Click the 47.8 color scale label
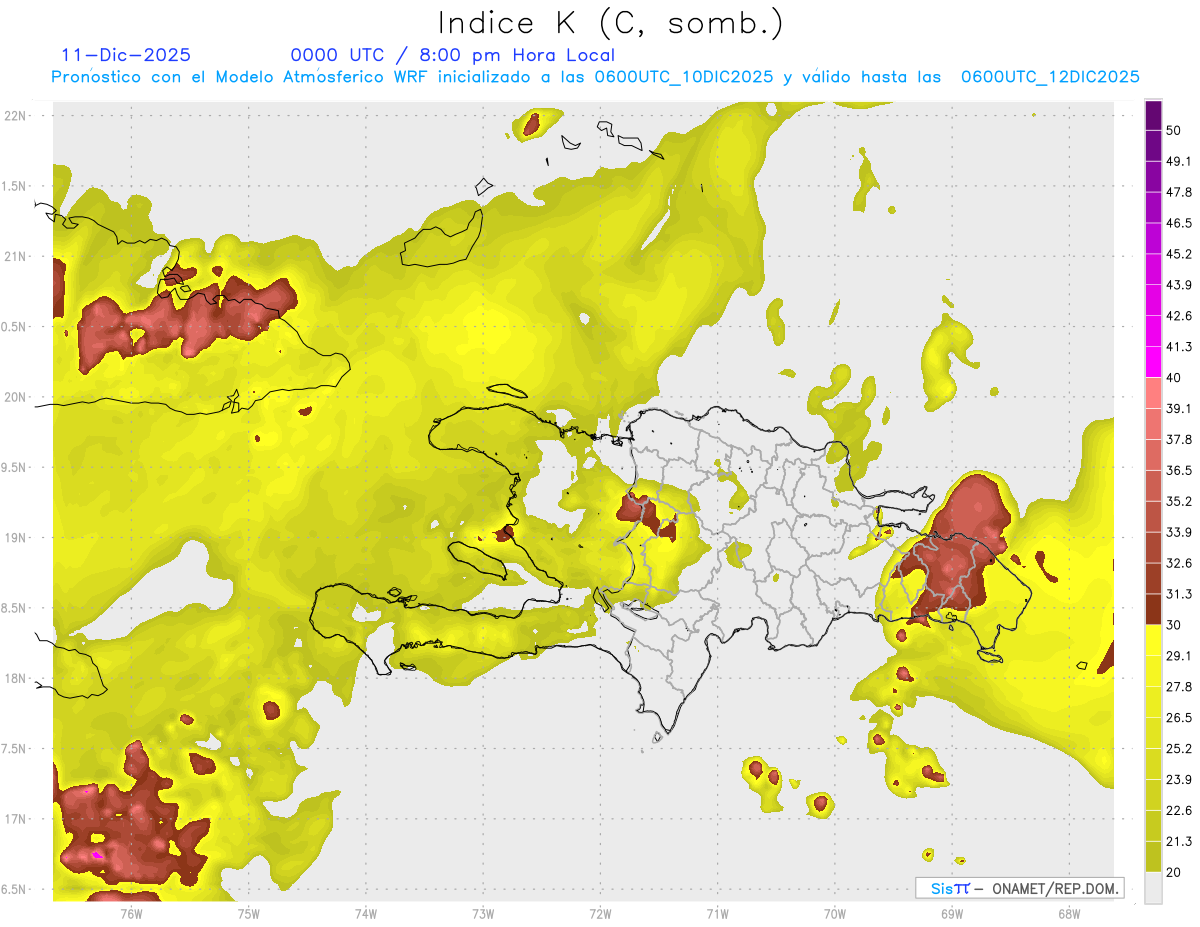This screenshot has width=1200, height=927. coord(1179,193)
